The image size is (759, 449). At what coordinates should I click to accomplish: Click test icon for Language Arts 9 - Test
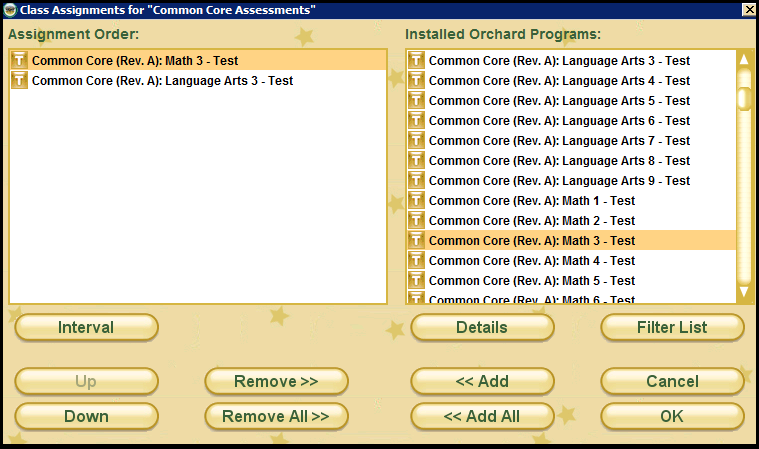click(x=416, y=180)
